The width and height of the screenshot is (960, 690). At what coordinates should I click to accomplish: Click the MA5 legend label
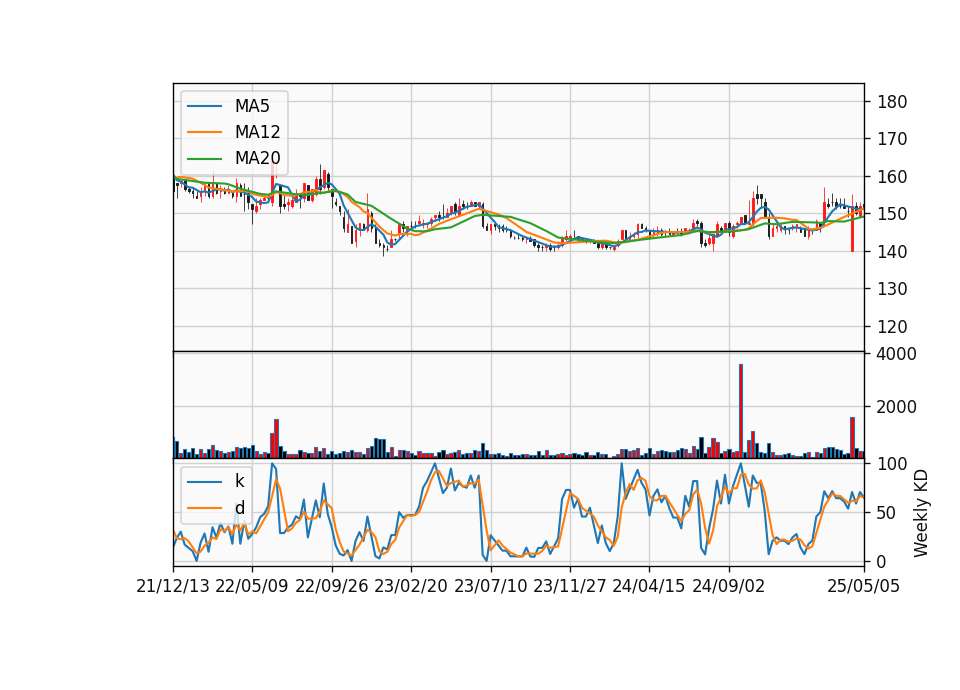[252, 106]
